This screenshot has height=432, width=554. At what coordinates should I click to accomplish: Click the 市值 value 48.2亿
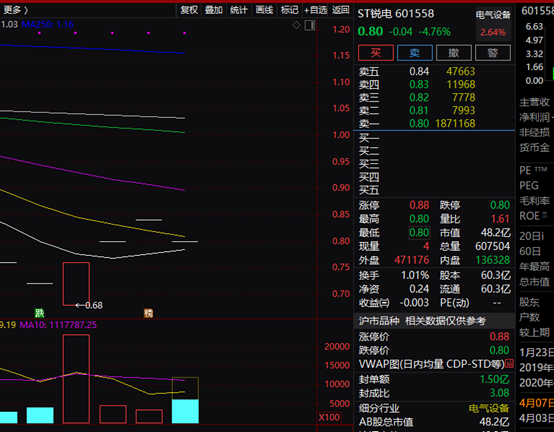[495, 232]
